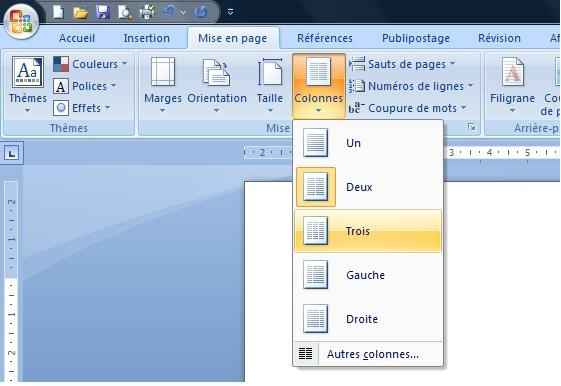The width and height of the screenshot is (561, 386).
Task: Switch to the Accueil tab
Action: [77, 38]
